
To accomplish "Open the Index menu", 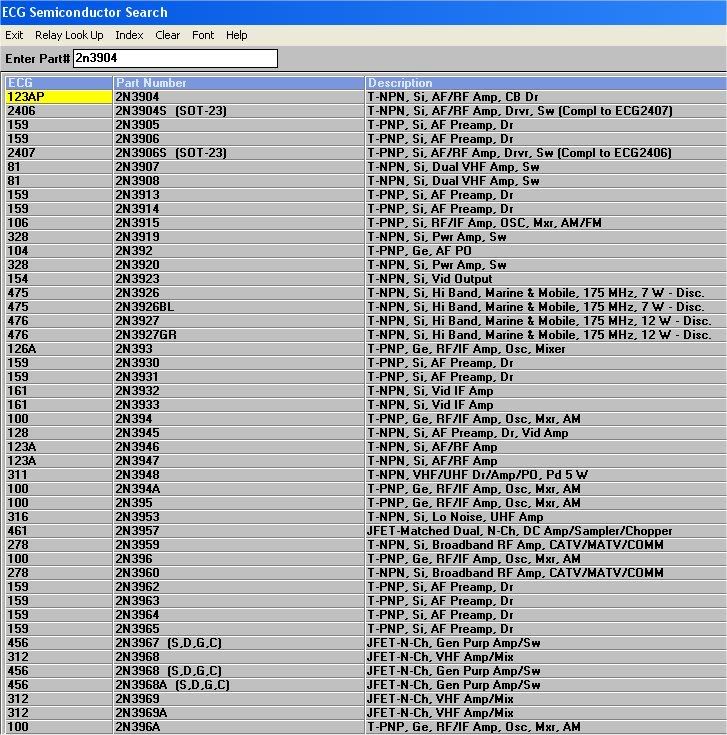I will [129, 35].
